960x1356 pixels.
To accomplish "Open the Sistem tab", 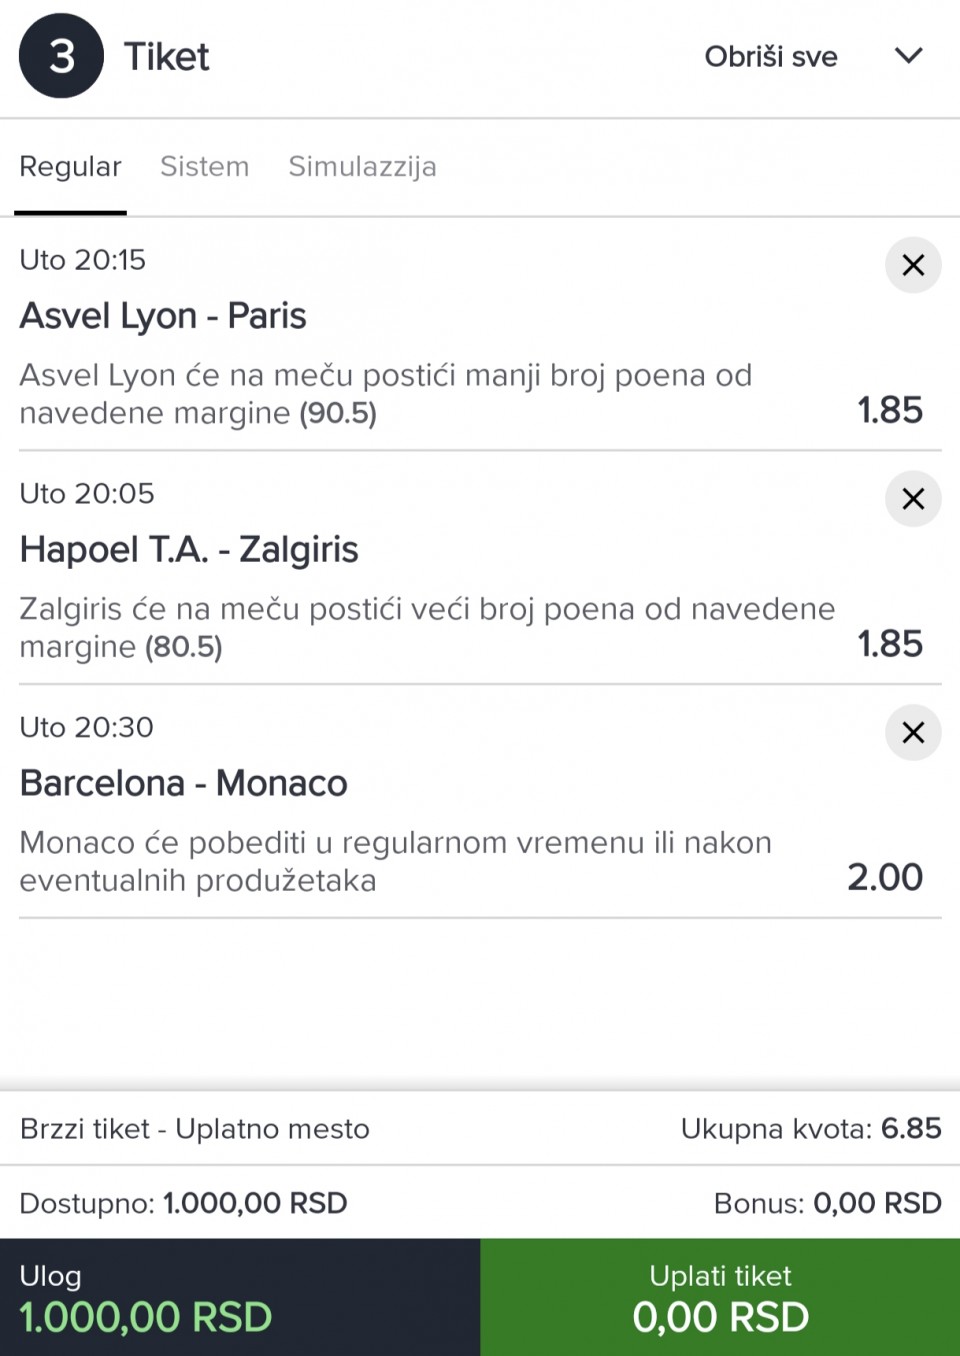I will pos(204,166).
